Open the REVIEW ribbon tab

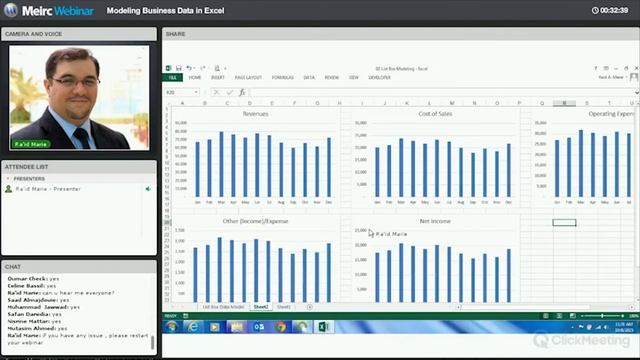click(x=331, y=78)
